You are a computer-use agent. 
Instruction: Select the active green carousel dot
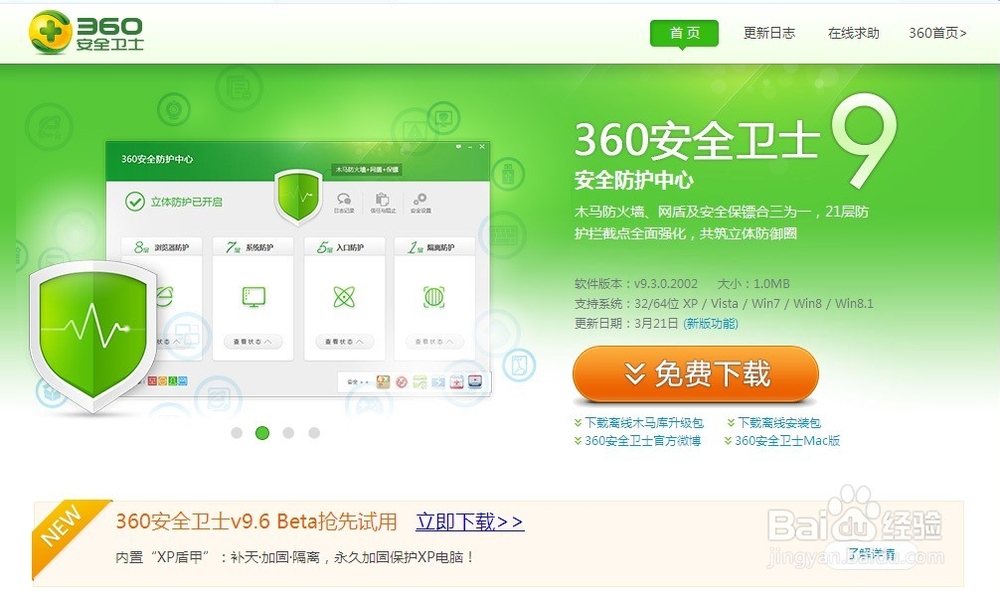pyautogui.click(x=262, y=433)
